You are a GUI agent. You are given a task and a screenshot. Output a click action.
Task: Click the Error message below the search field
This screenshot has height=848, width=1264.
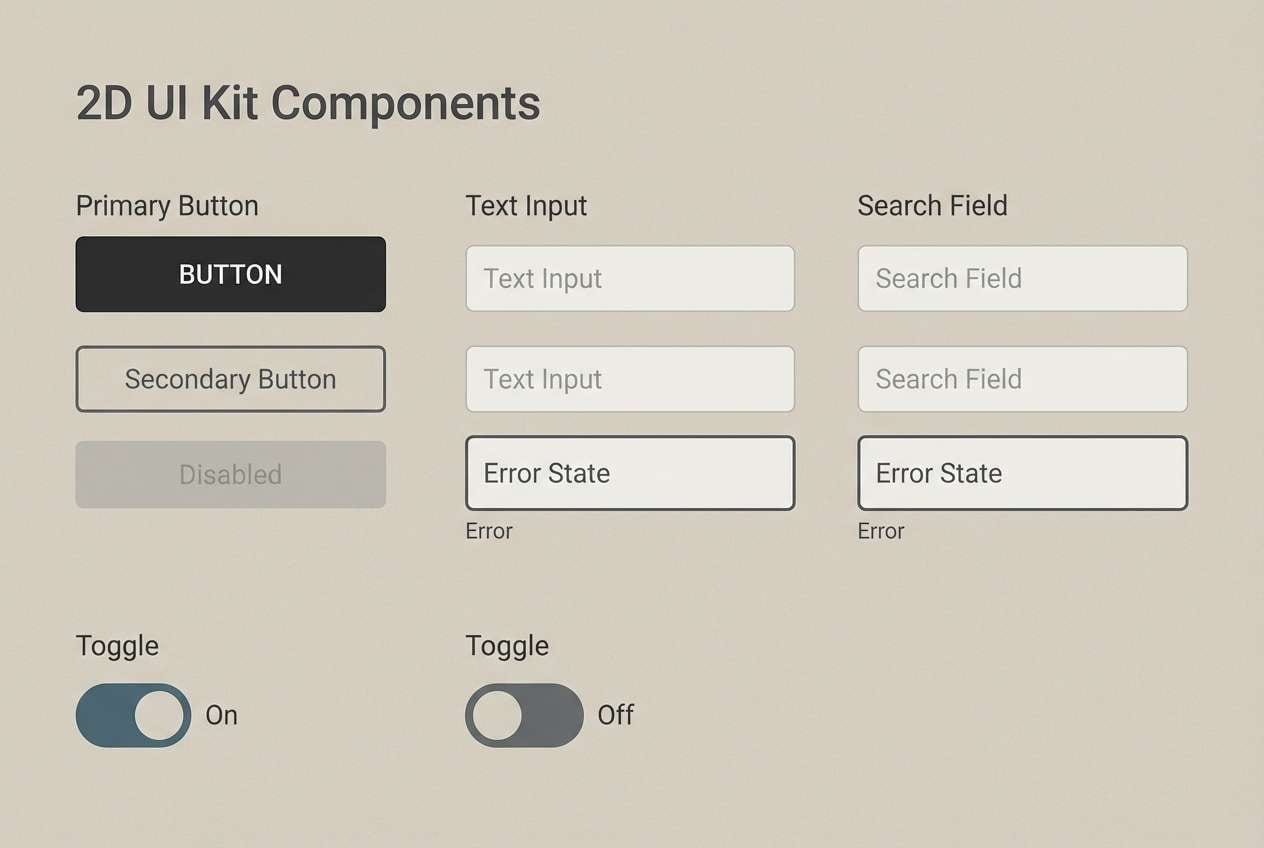coord(881,531)
